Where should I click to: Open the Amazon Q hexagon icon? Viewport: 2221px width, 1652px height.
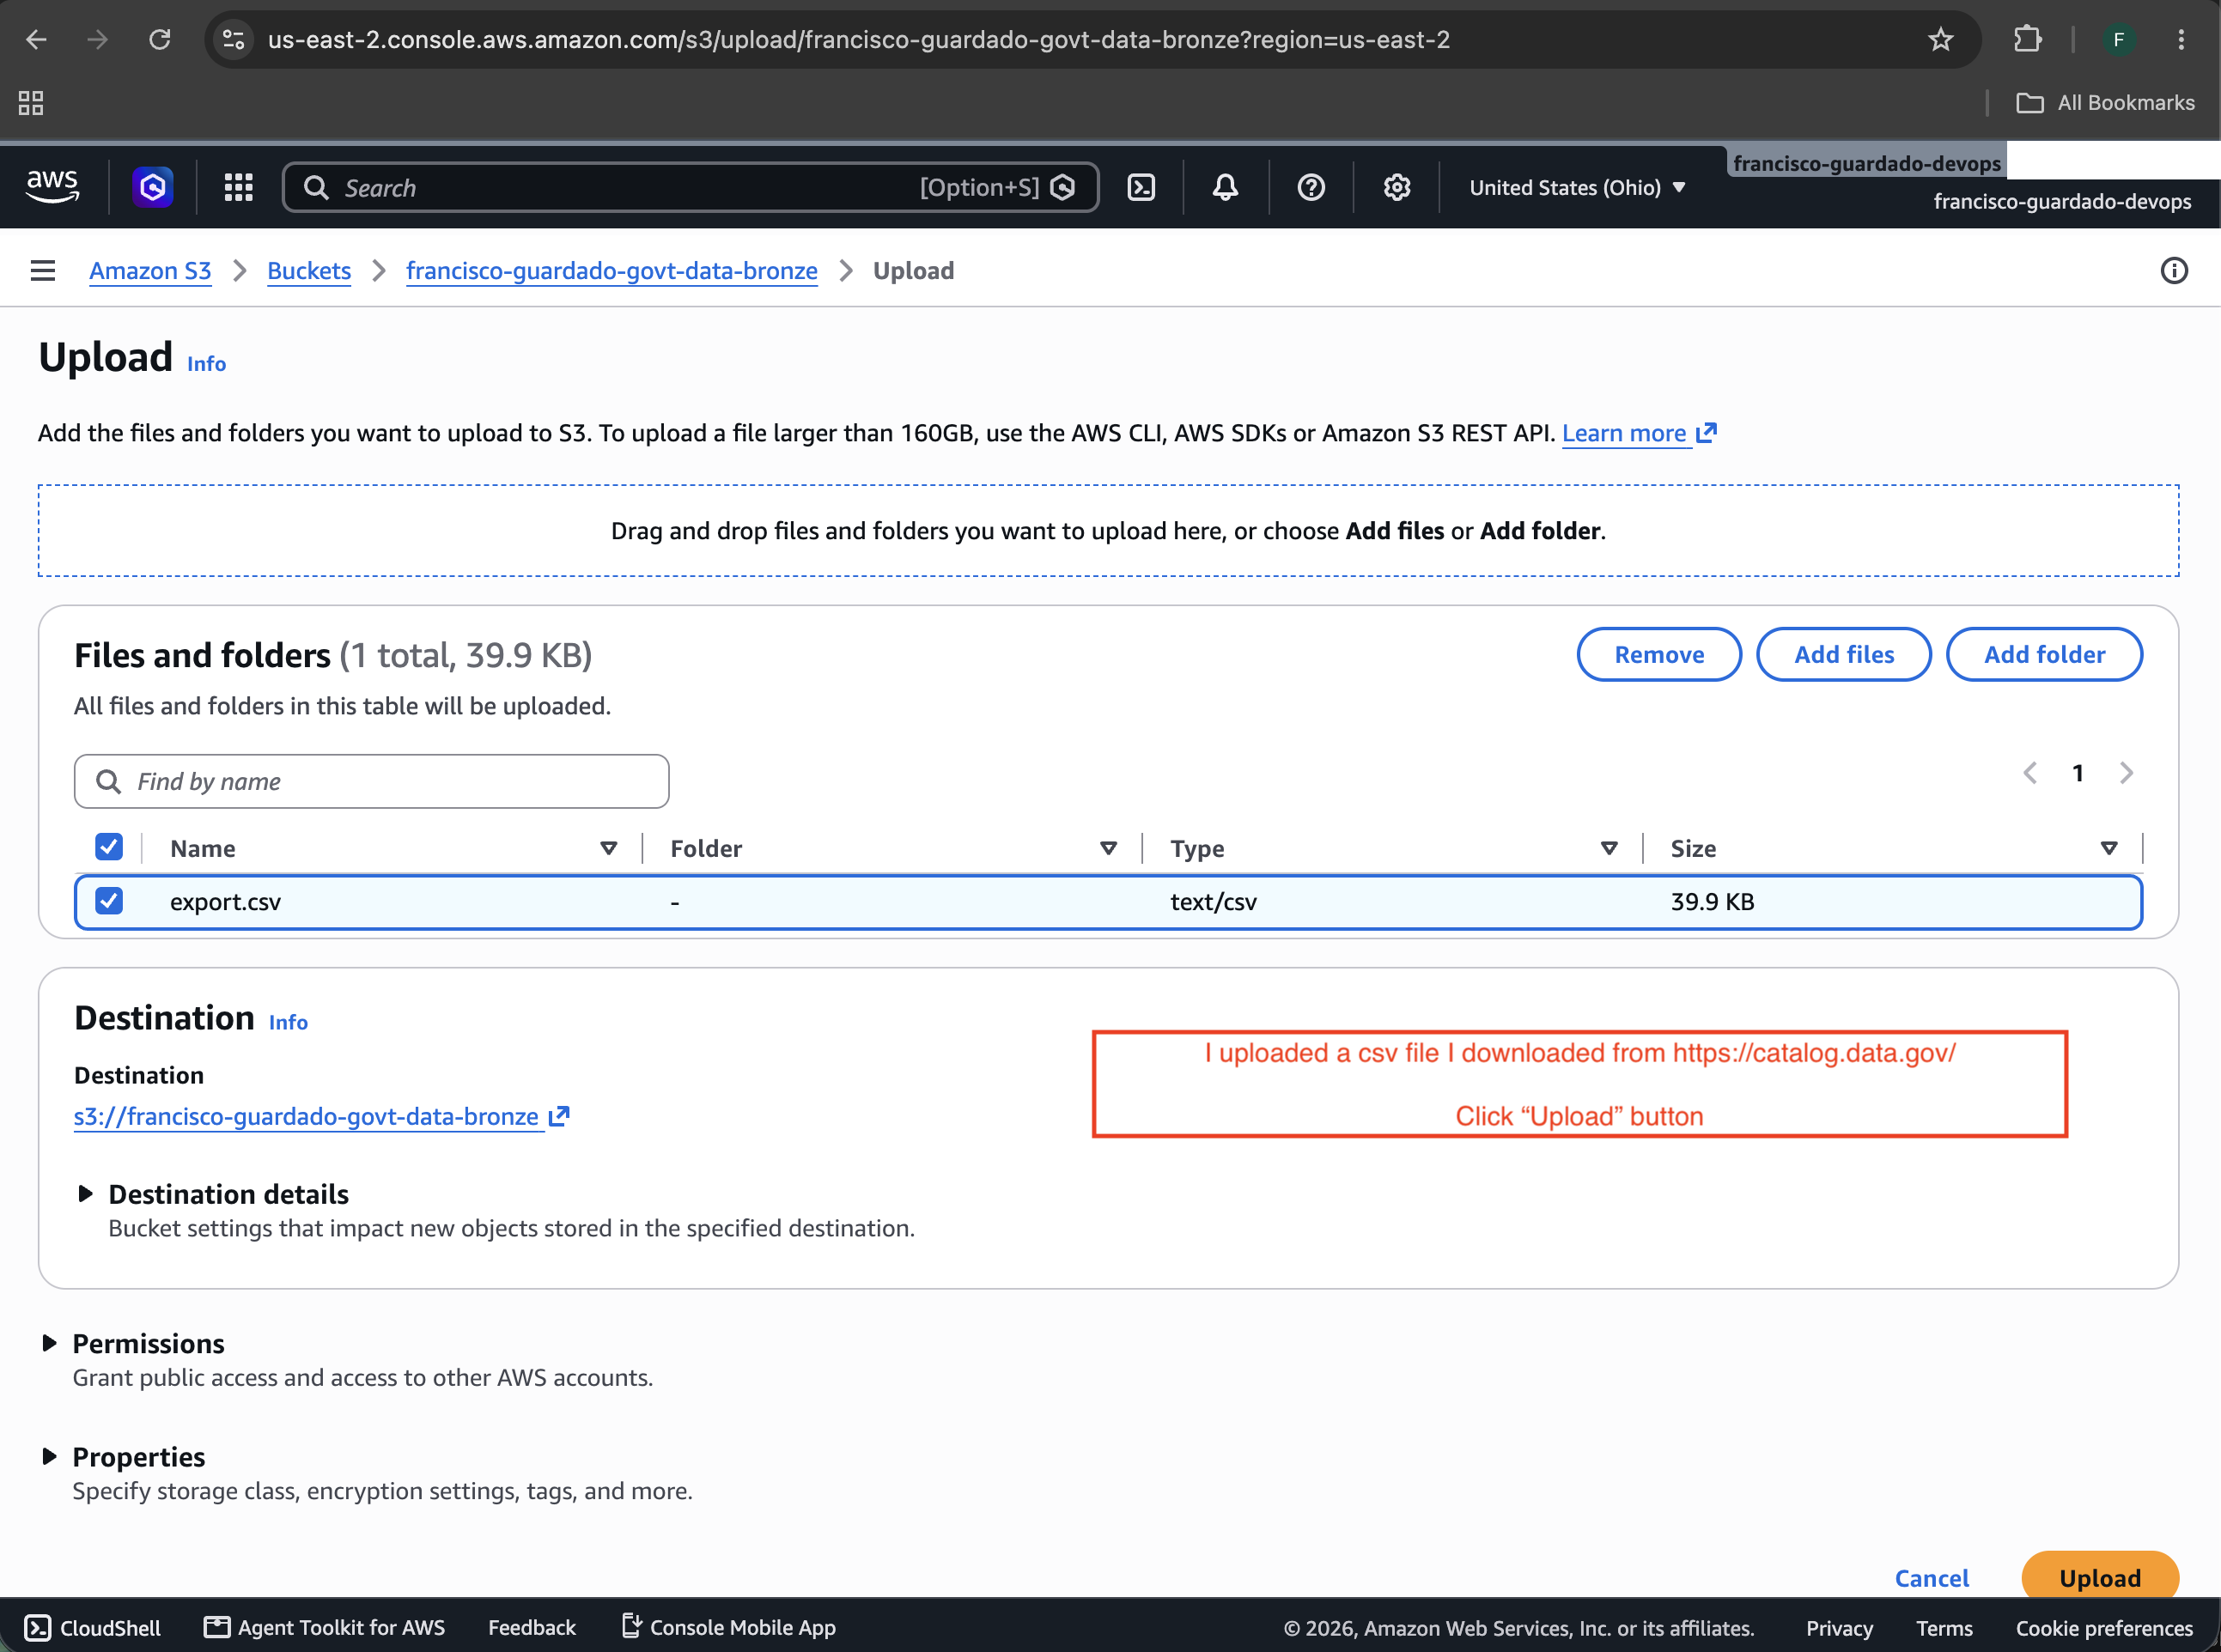coord(153,187)
